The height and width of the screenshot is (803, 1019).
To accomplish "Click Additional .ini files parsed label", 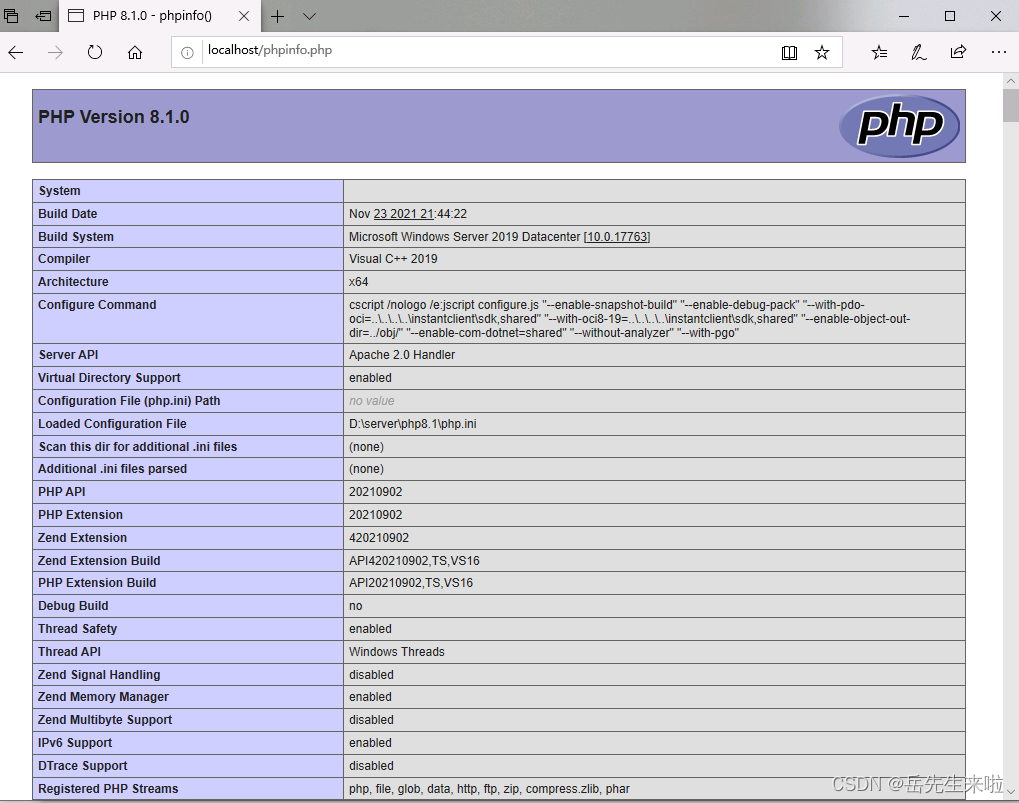I will pyautogui.click(x=112, y=468).
